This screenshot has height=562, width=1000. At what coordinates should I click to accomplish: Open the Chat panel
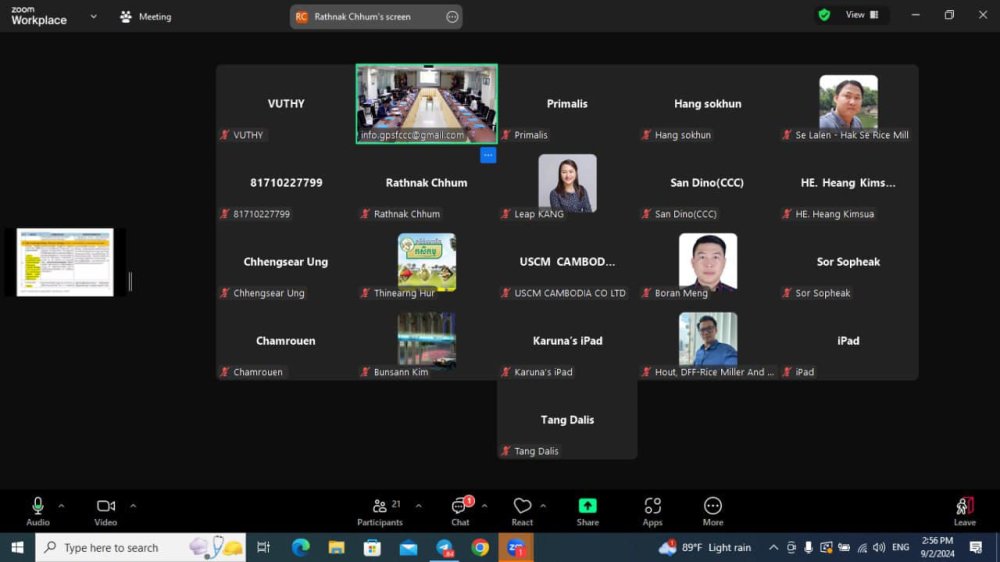pos(460,511)
